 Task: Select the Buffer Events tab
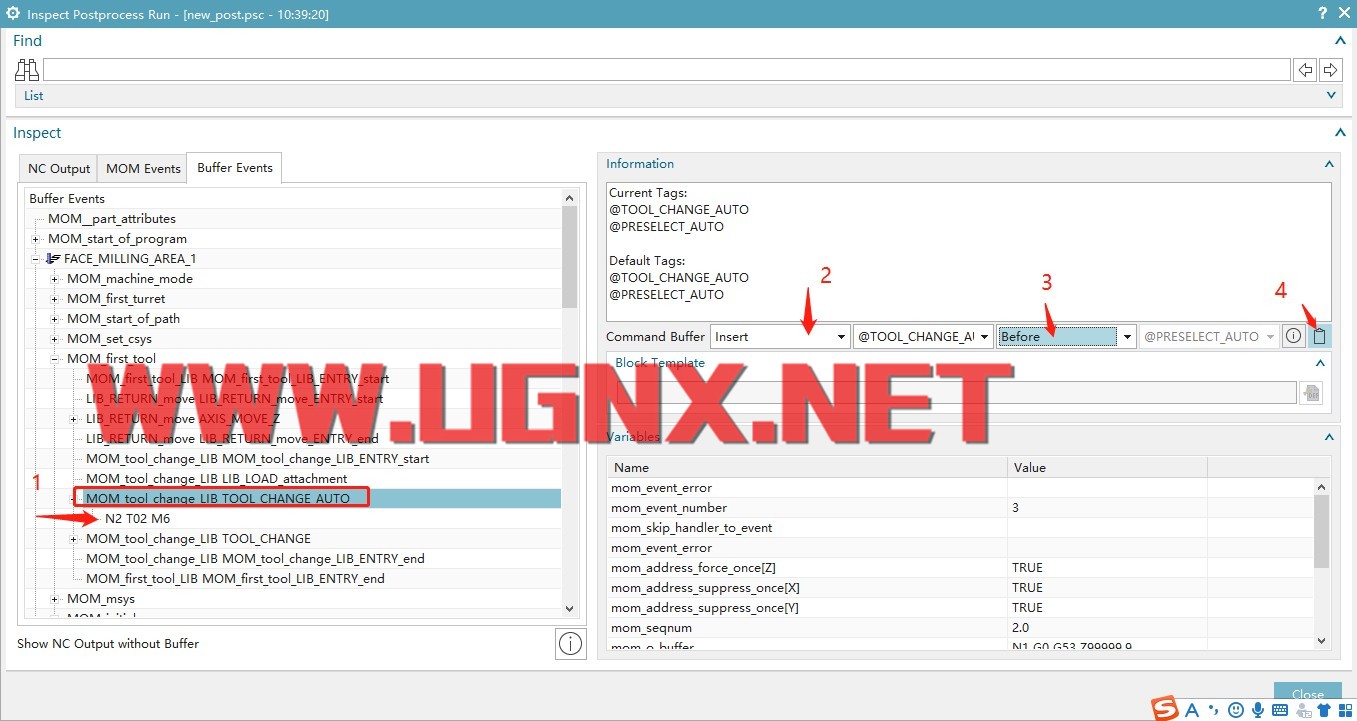pos(235,168)
